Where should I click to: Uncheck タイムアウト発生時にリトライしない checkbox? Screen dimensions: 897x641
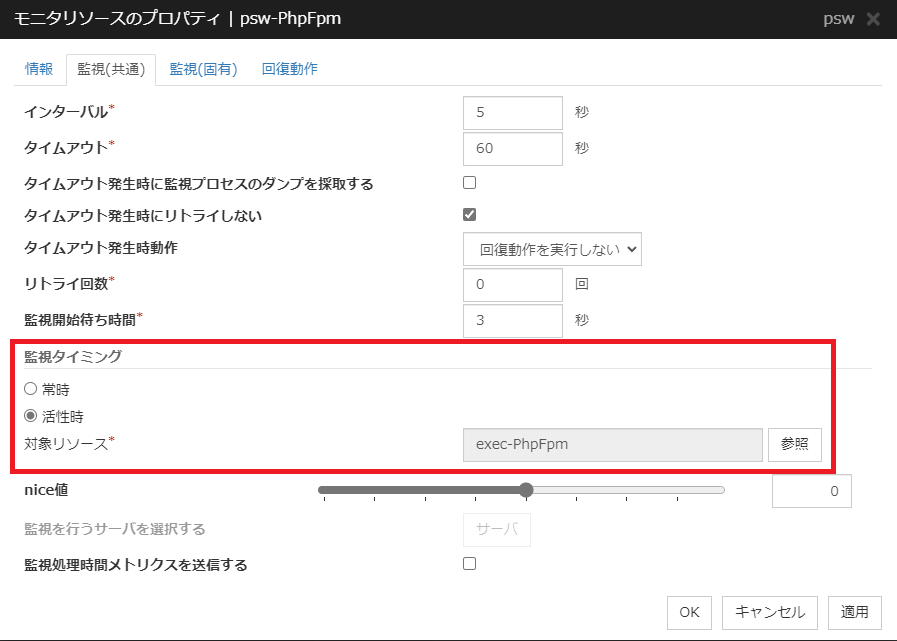(470, 214)
